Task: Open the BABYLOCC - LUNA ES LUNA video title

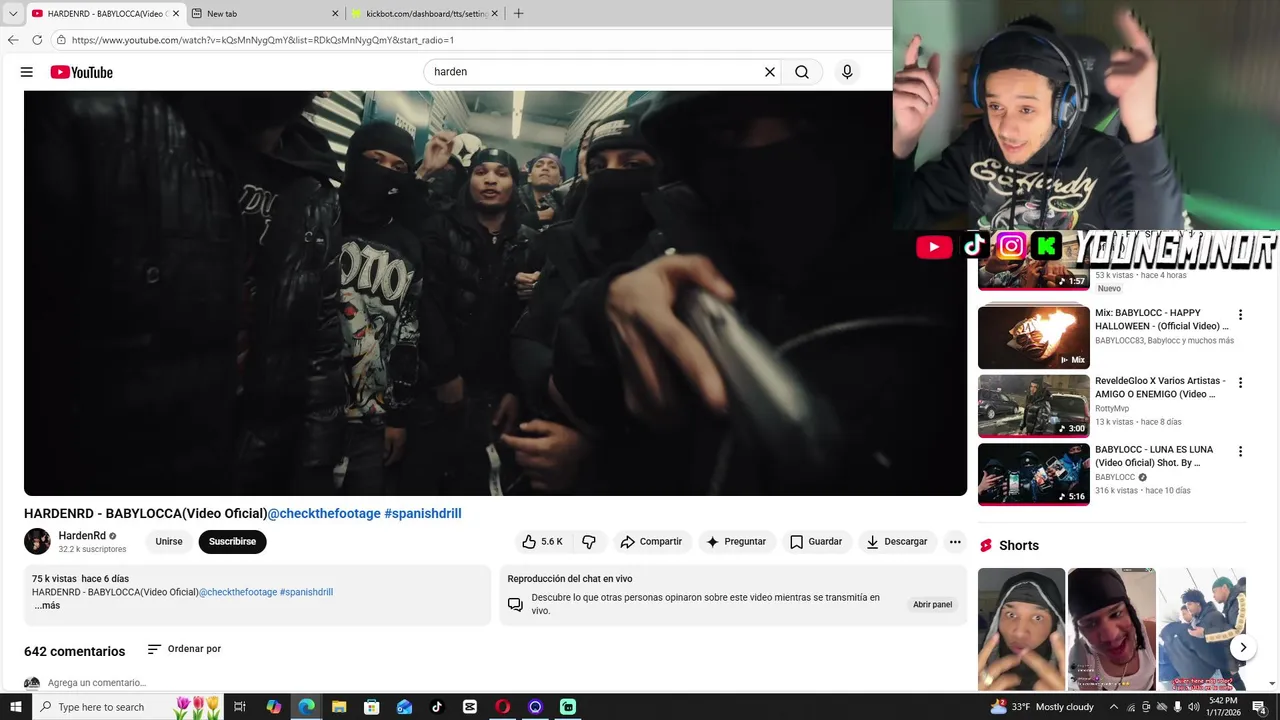Action: point(1154,456)
